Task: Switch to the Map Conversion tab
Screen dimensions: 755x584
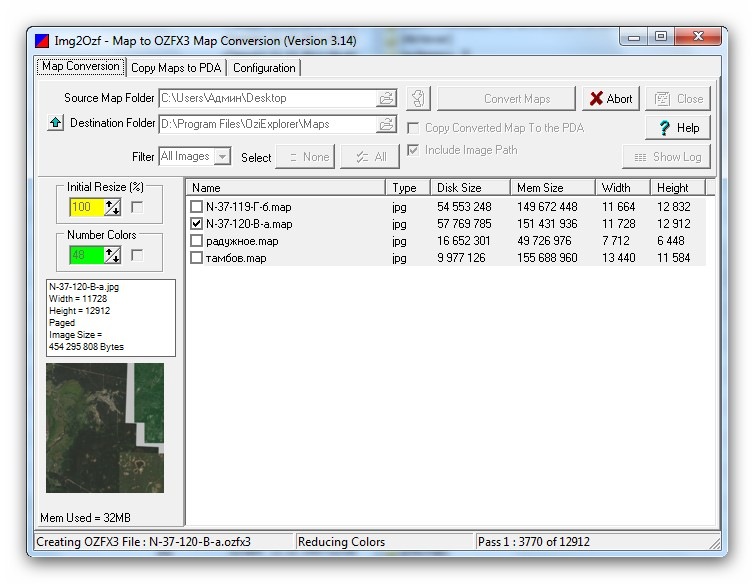Action: coord(80,66)
